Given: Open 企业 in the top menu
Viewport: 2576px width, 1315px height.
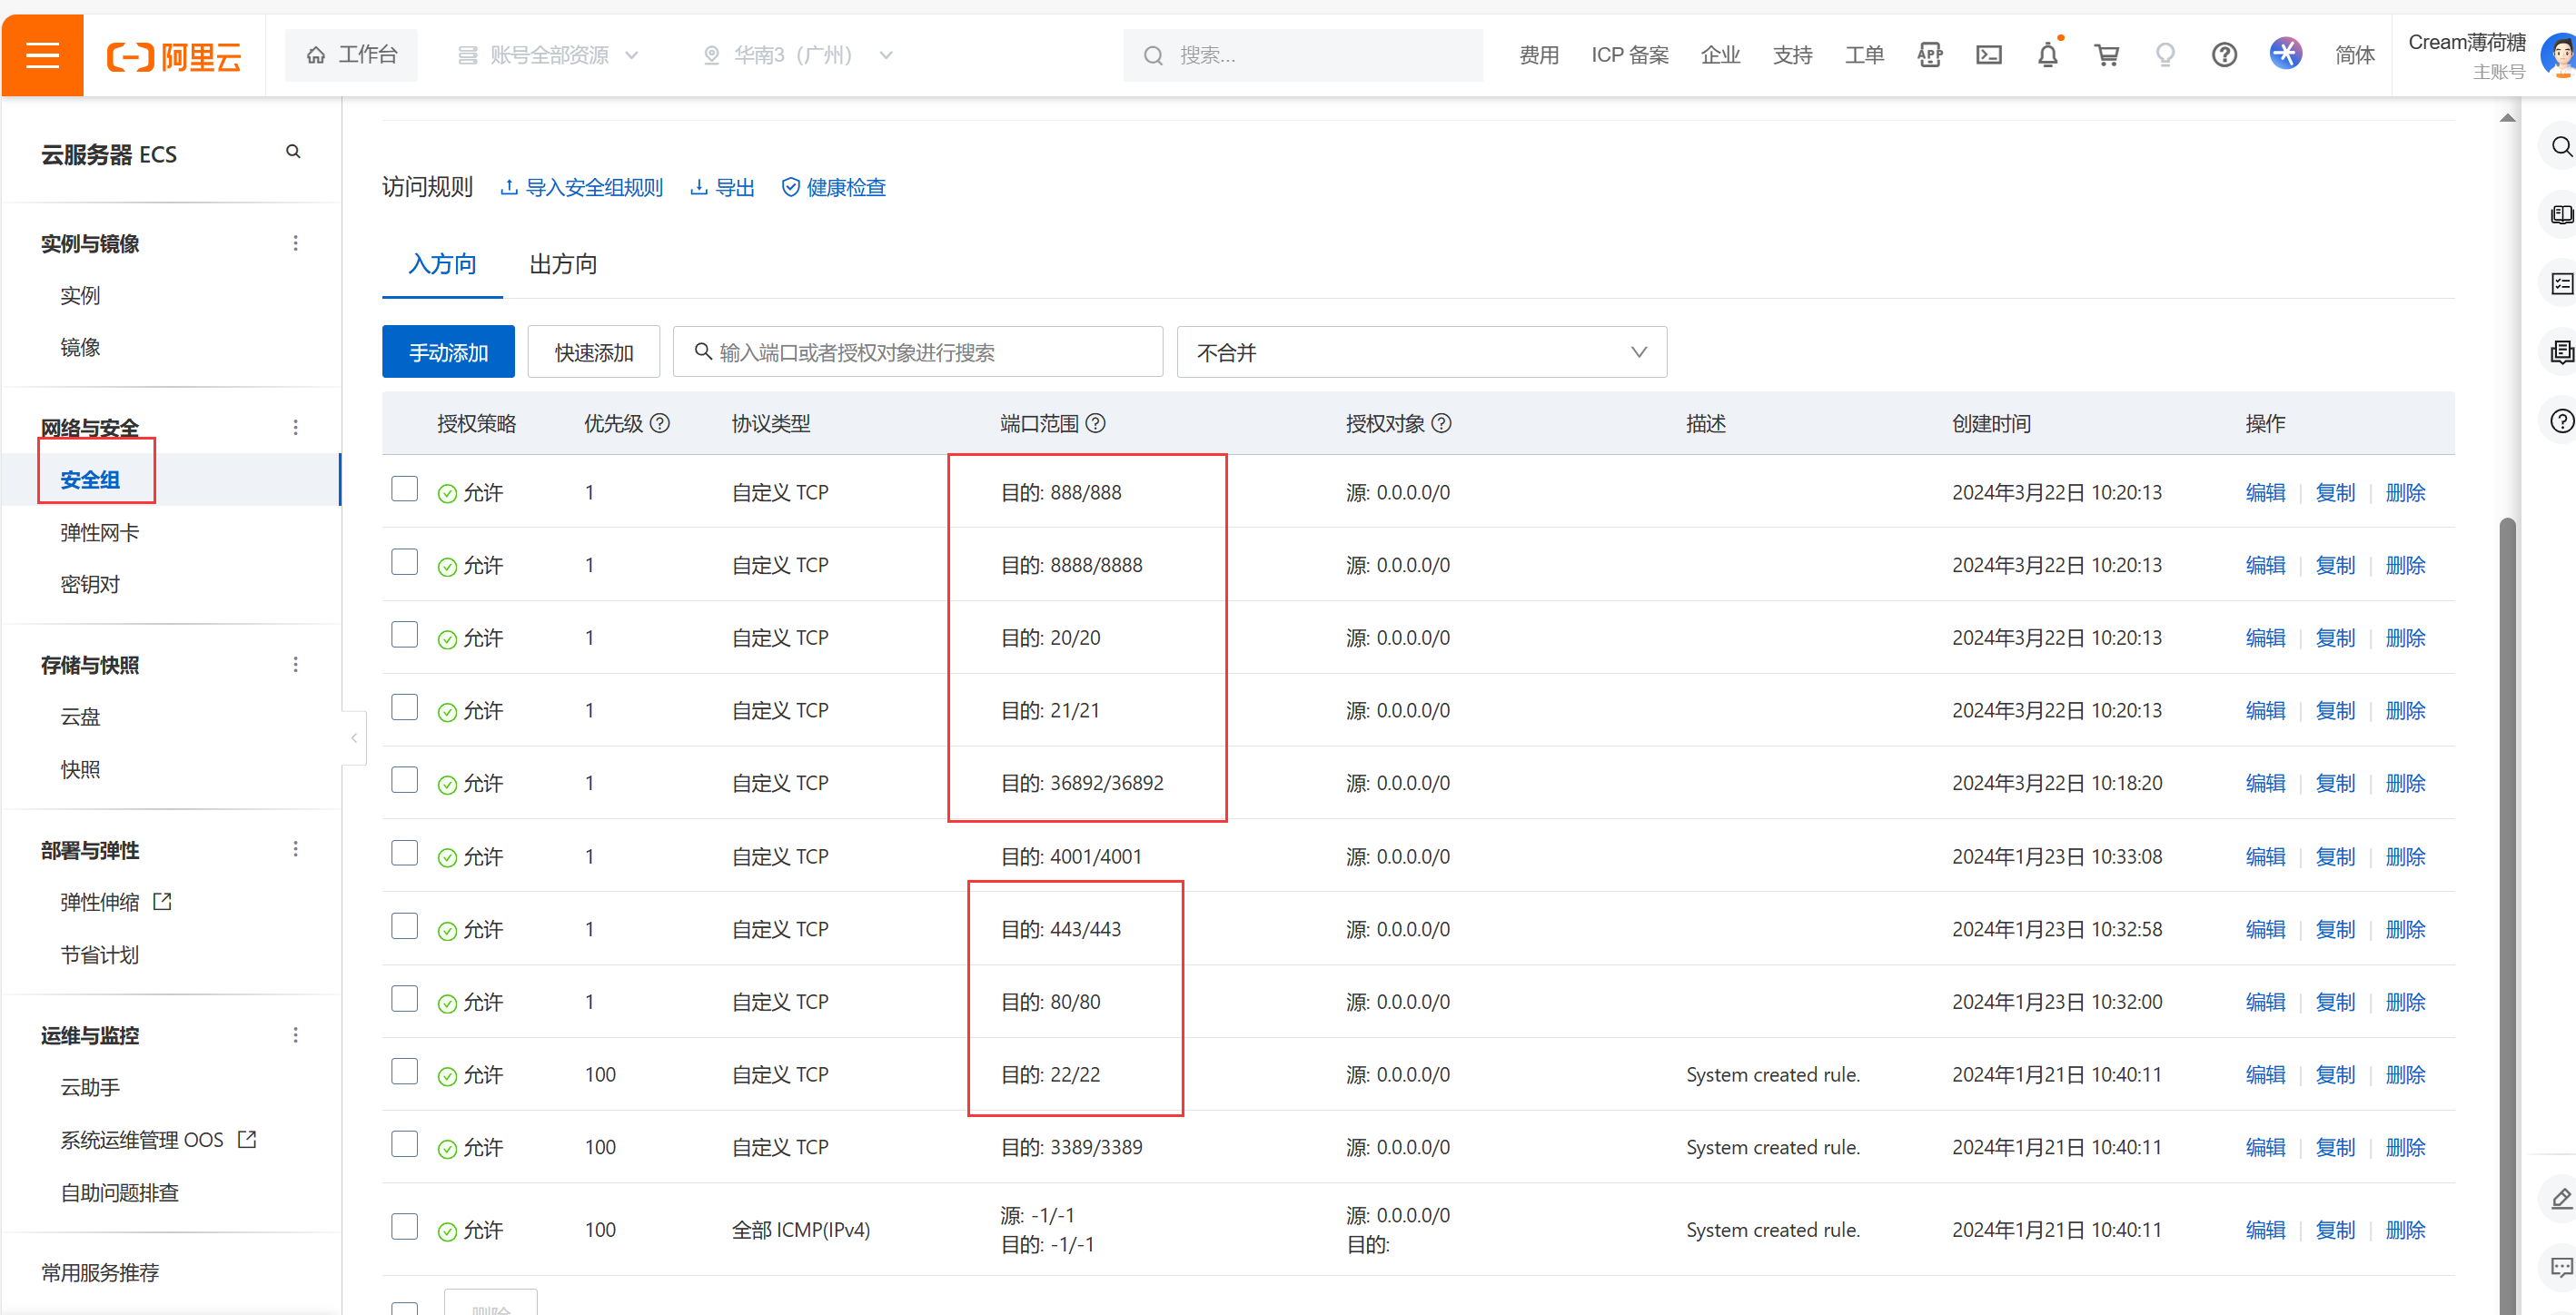Looking at the screenshot, I should (1720, 55).
